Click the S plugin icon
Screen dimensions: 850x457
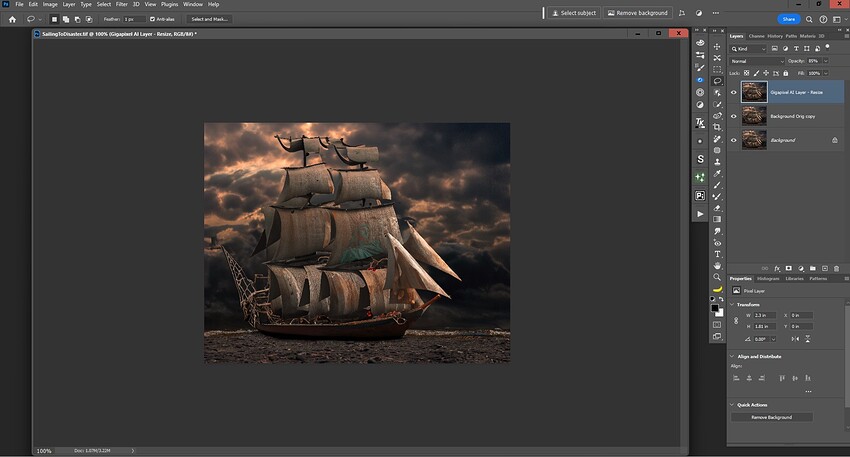click(x=700, y=159)
